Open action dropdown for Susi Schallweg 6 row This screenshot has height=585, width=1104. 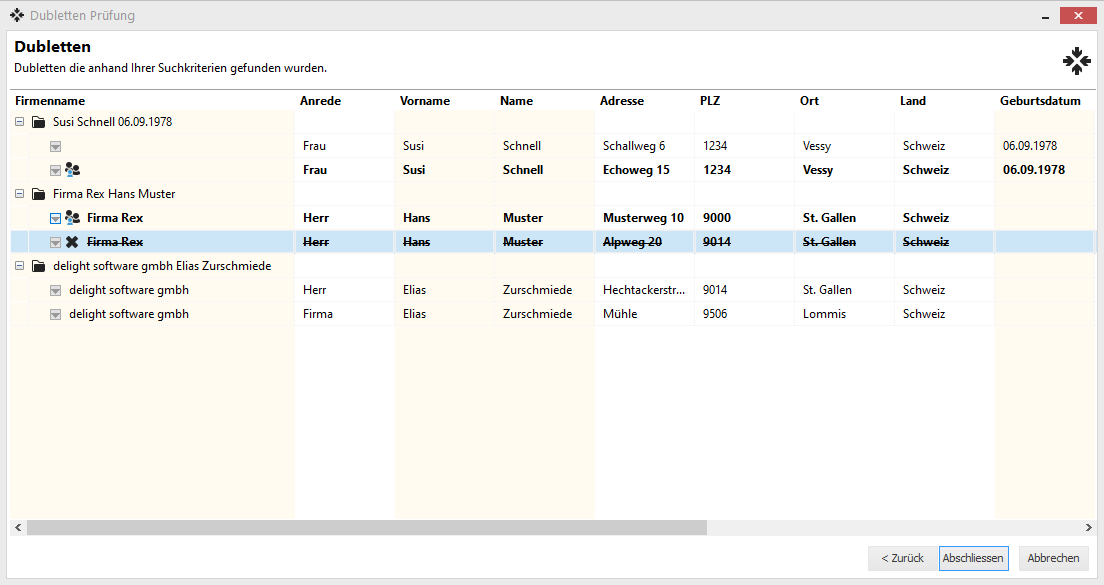click(56, 146)
